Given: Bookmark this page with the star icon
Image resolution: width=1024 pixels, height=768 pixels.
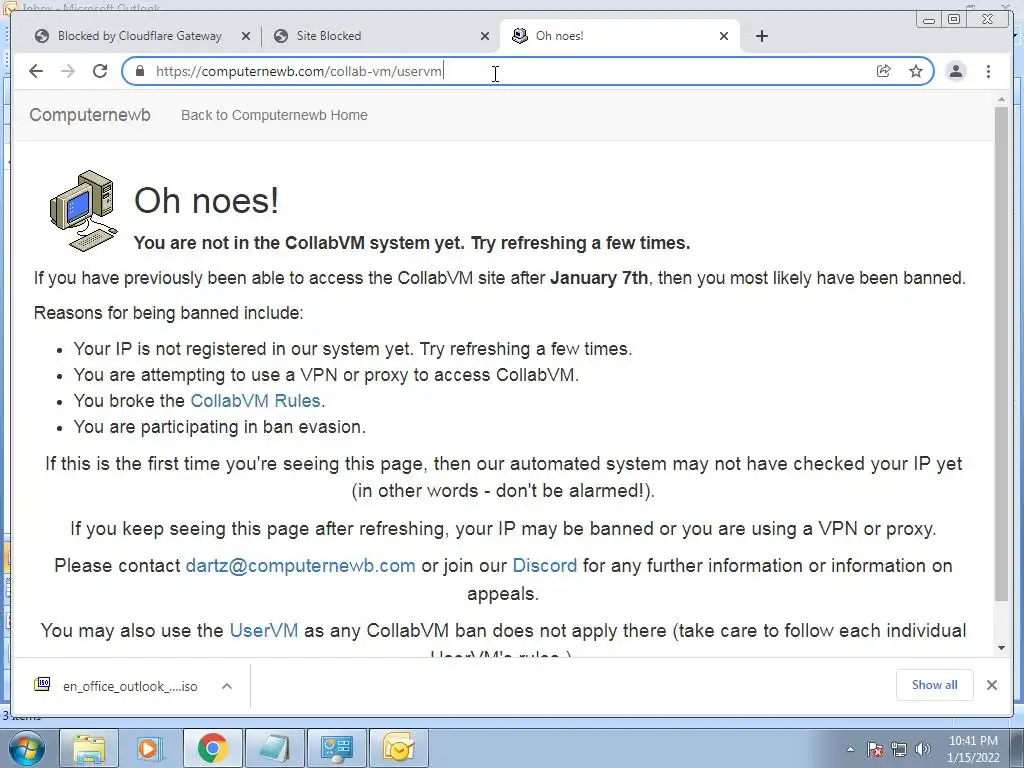Looking at the screenshot, I should tap(916, 71).
